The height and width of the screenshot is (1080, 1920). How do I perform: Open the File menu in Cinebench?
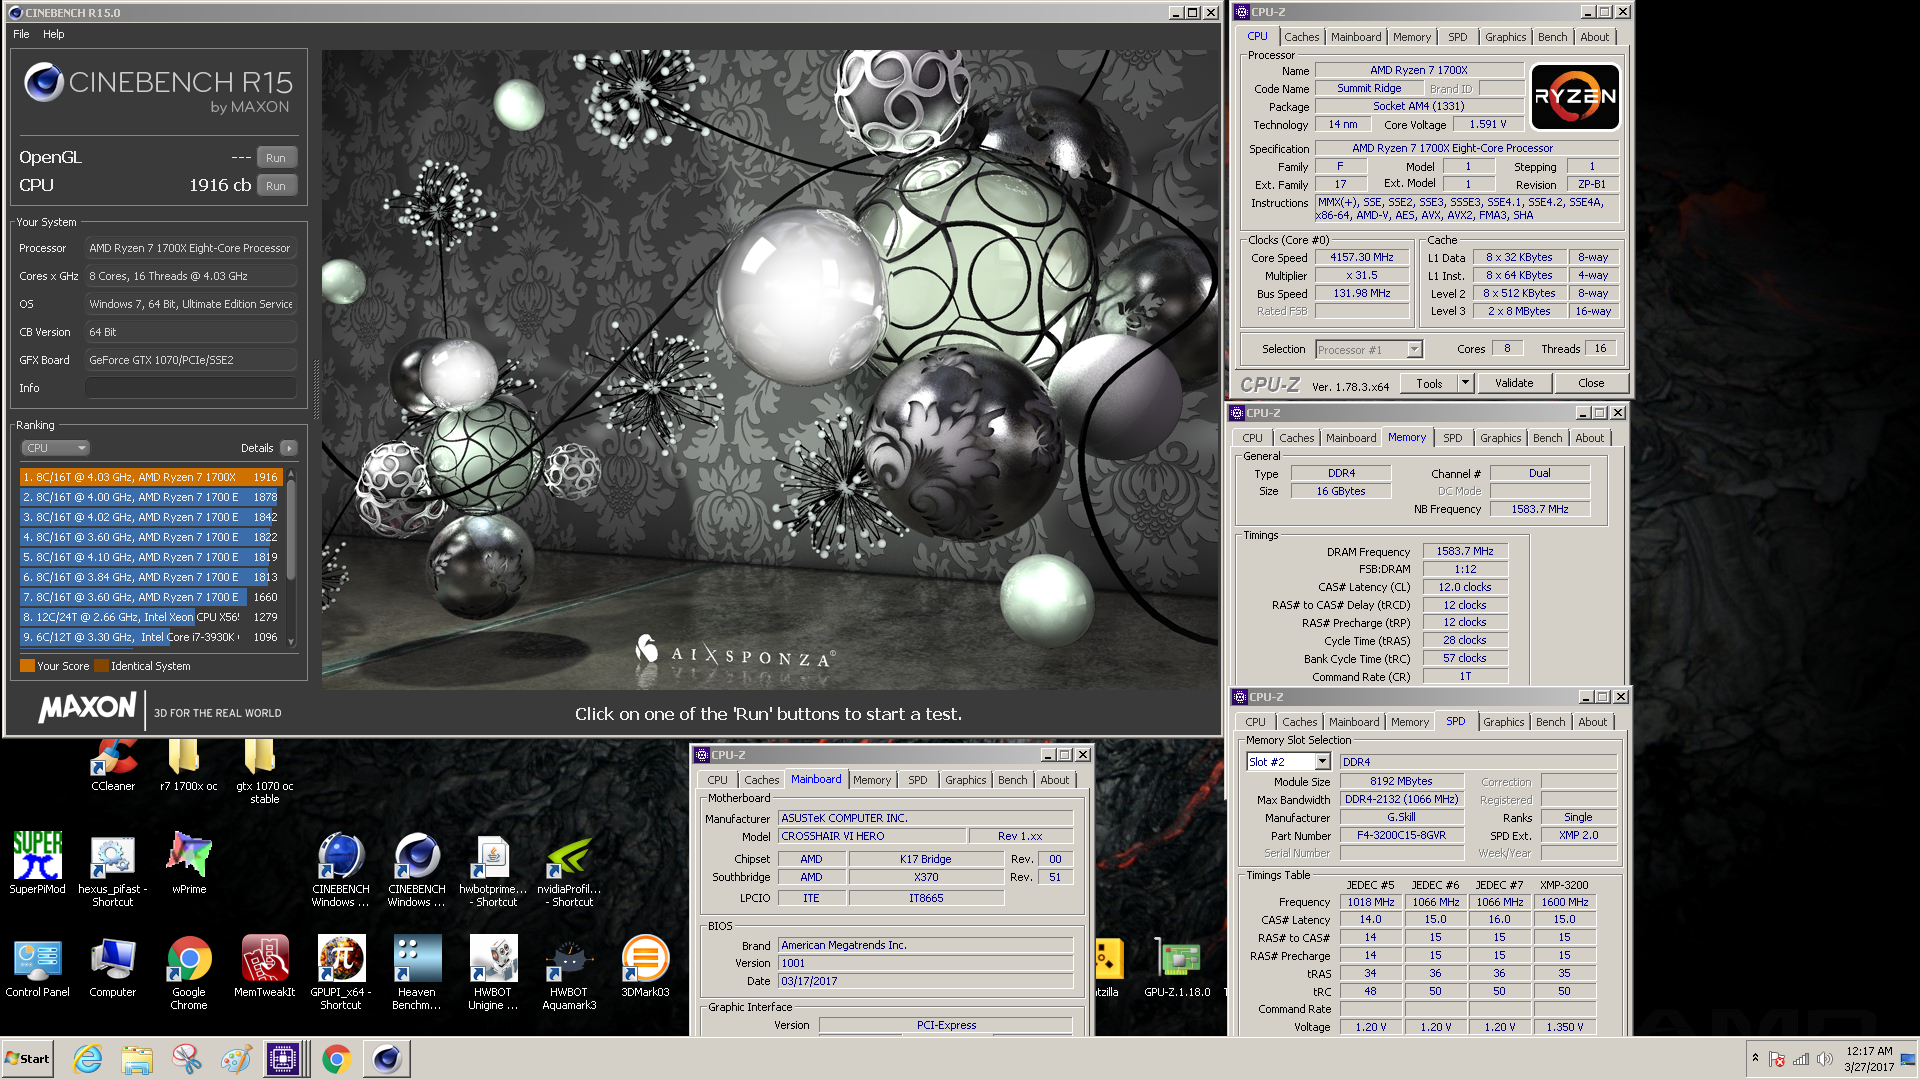21,34
